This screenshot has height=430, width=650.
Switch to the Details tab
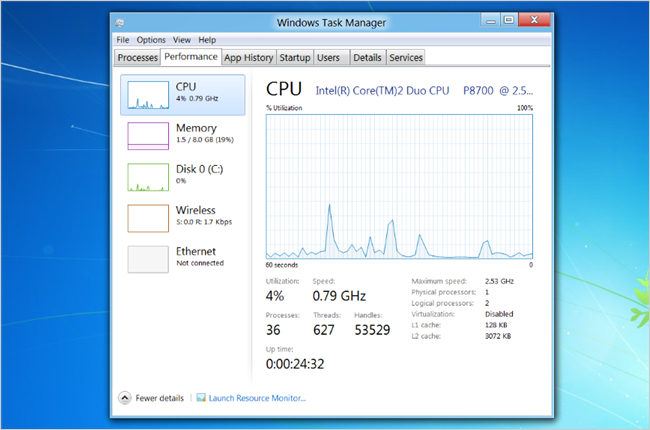tap(368, 58)
